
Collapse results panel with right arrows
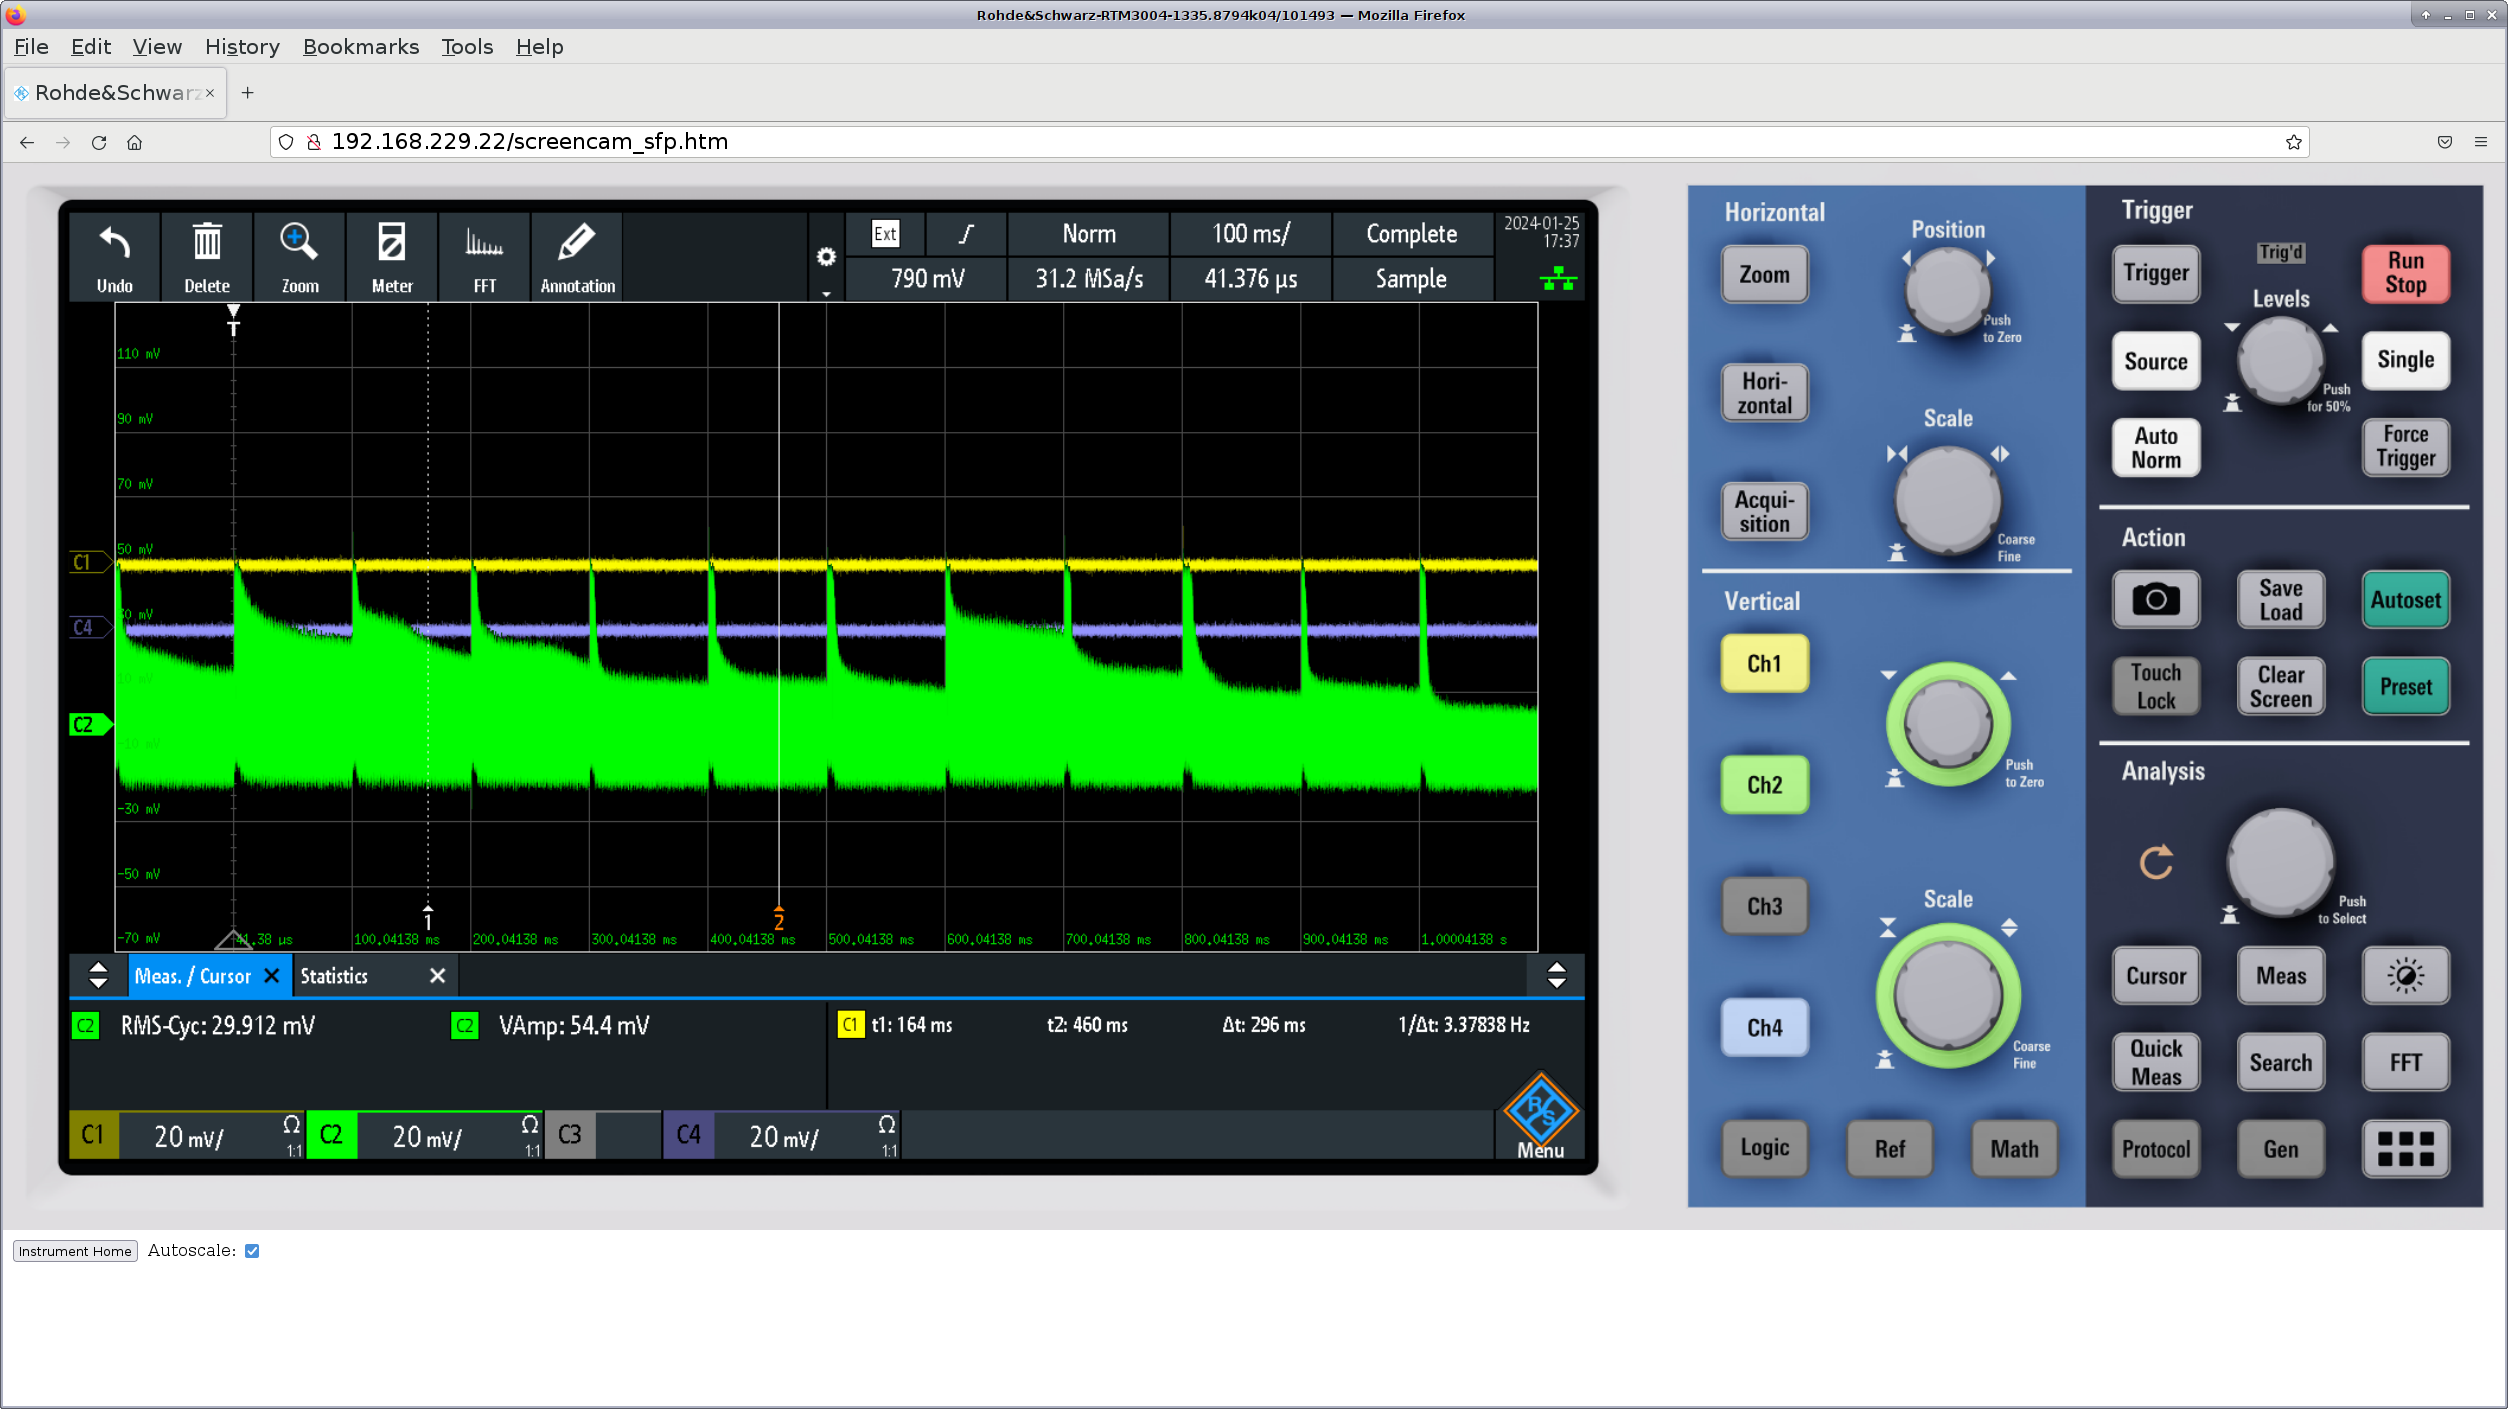1556,976
